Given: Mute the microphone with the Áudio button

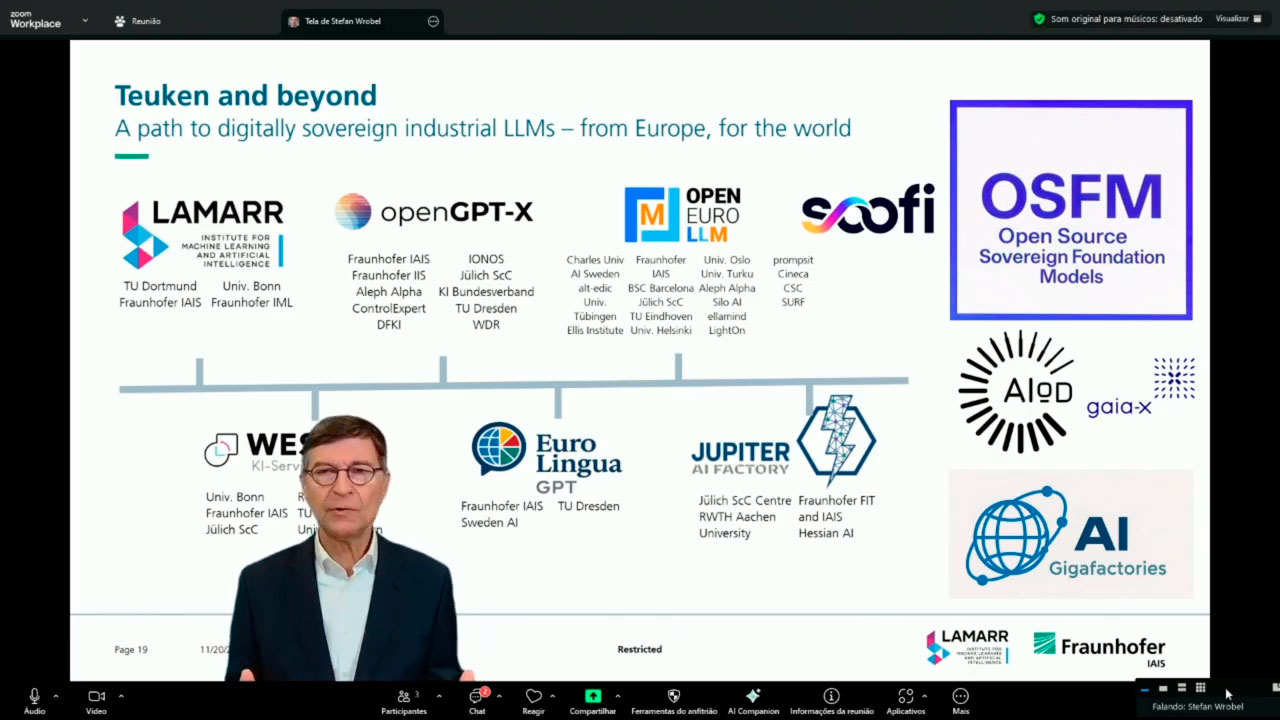Looking at the screenshot, I should pyautogui.click(x=34, y=699).
